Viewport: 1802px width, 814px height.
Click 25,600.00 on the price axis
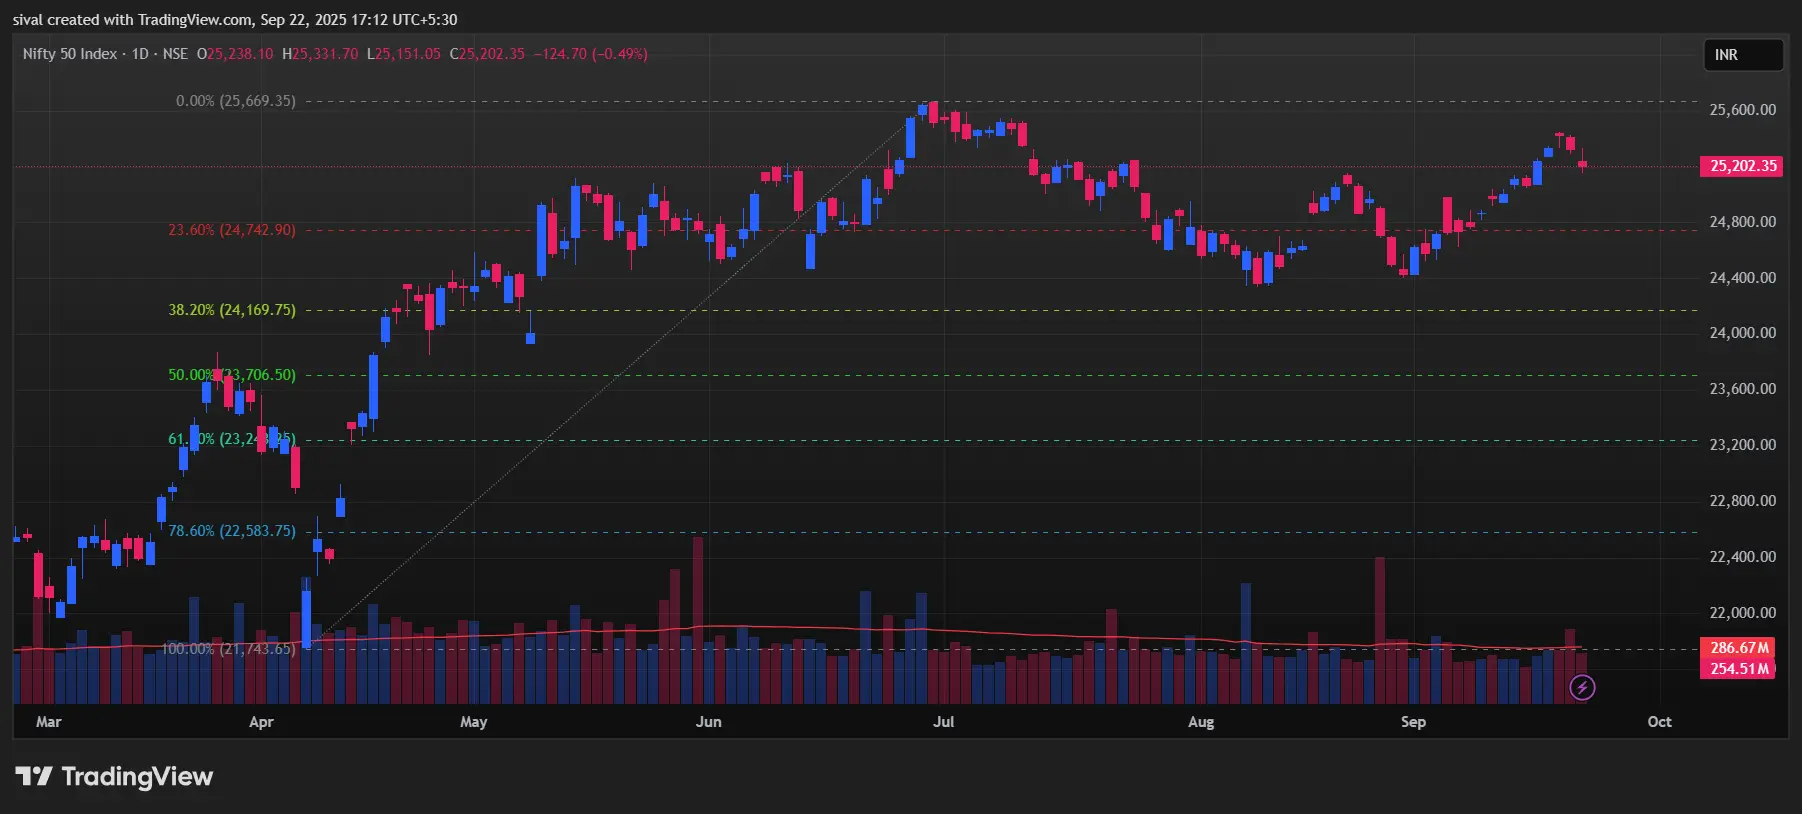point(1743,110)
